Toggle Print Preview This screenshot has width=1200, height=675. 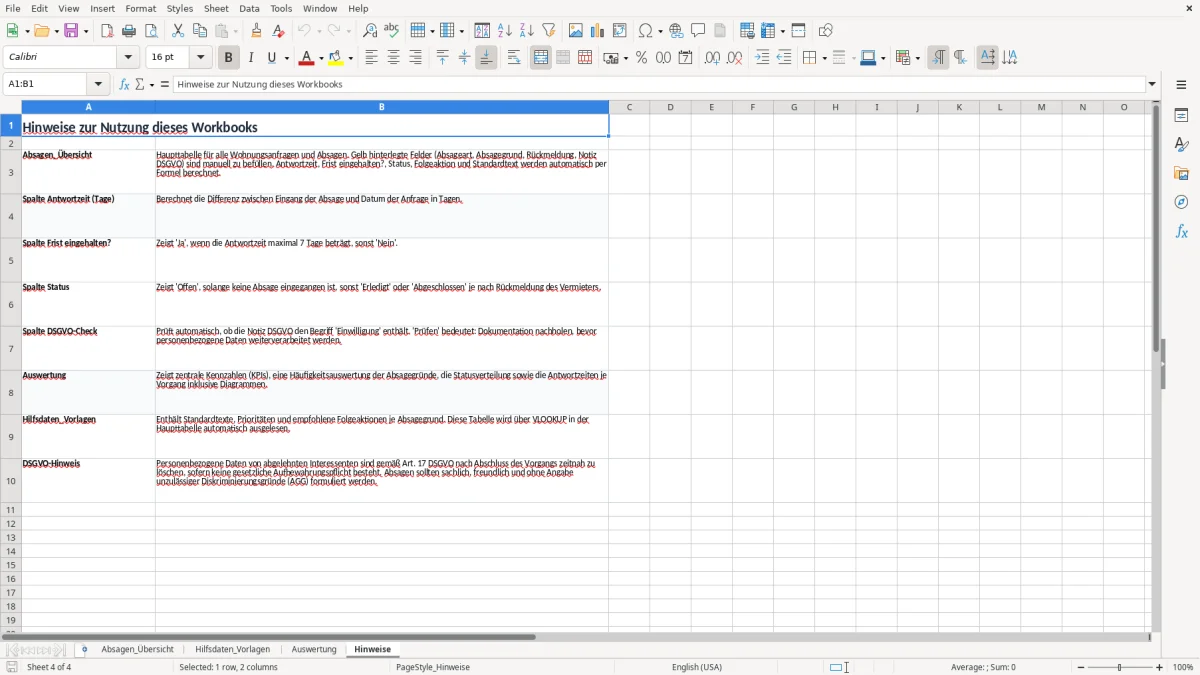pyautogui.click(x=151, y=31)
